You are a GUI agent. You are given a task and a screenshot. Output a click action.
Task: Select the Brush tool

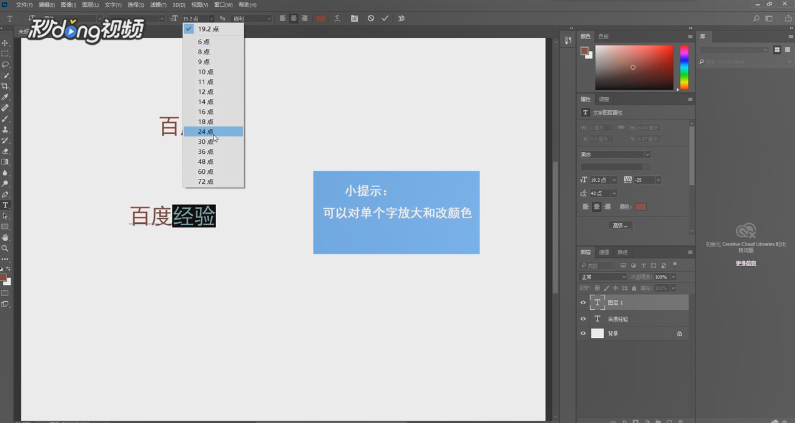click(5, 119)
